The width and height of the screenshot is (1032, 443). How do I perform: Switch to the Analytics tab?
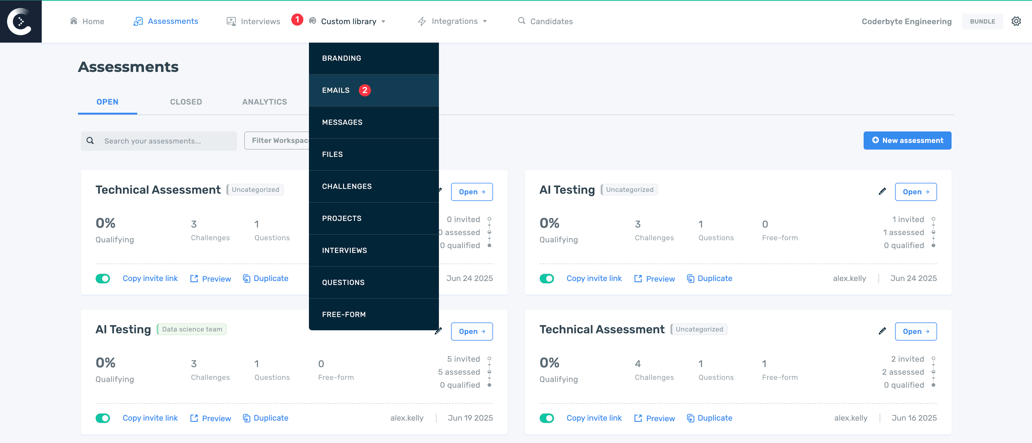coord(264,102)
